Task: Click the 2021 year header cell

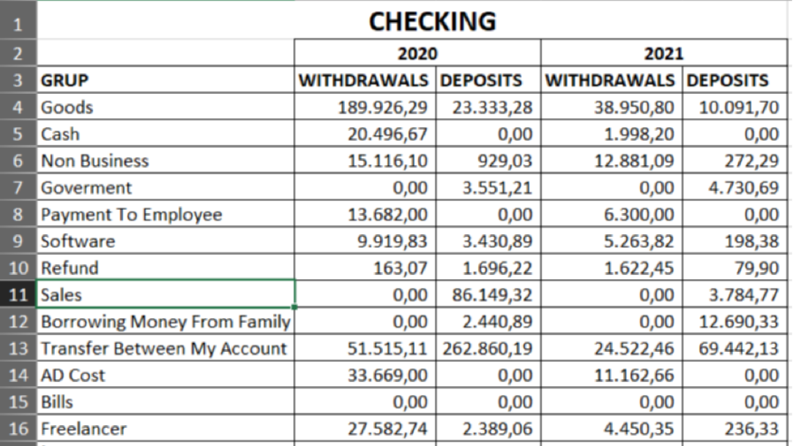Action: click(x=664, y=53)
